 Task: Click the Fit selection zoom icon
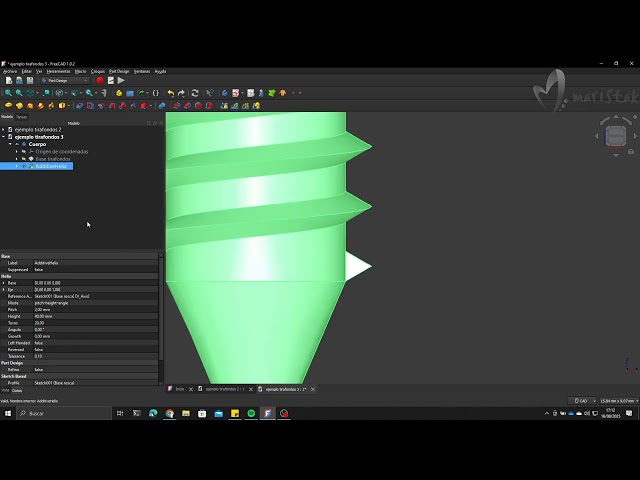[19, 93]
